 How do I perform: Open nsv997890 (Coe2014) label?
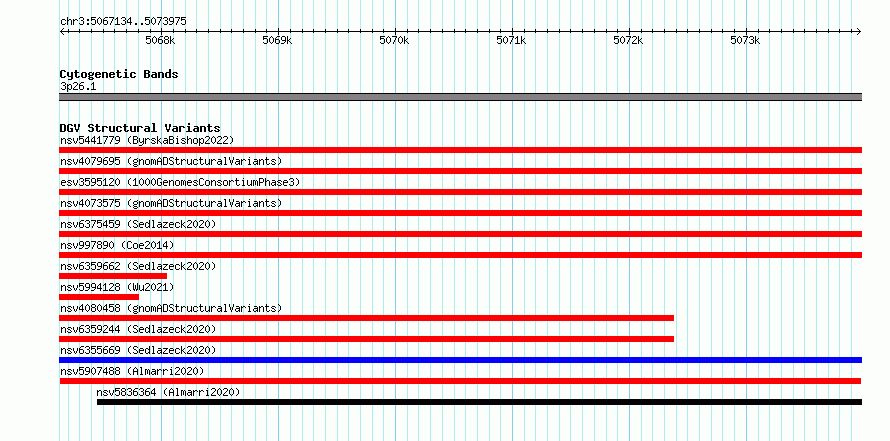117,245
